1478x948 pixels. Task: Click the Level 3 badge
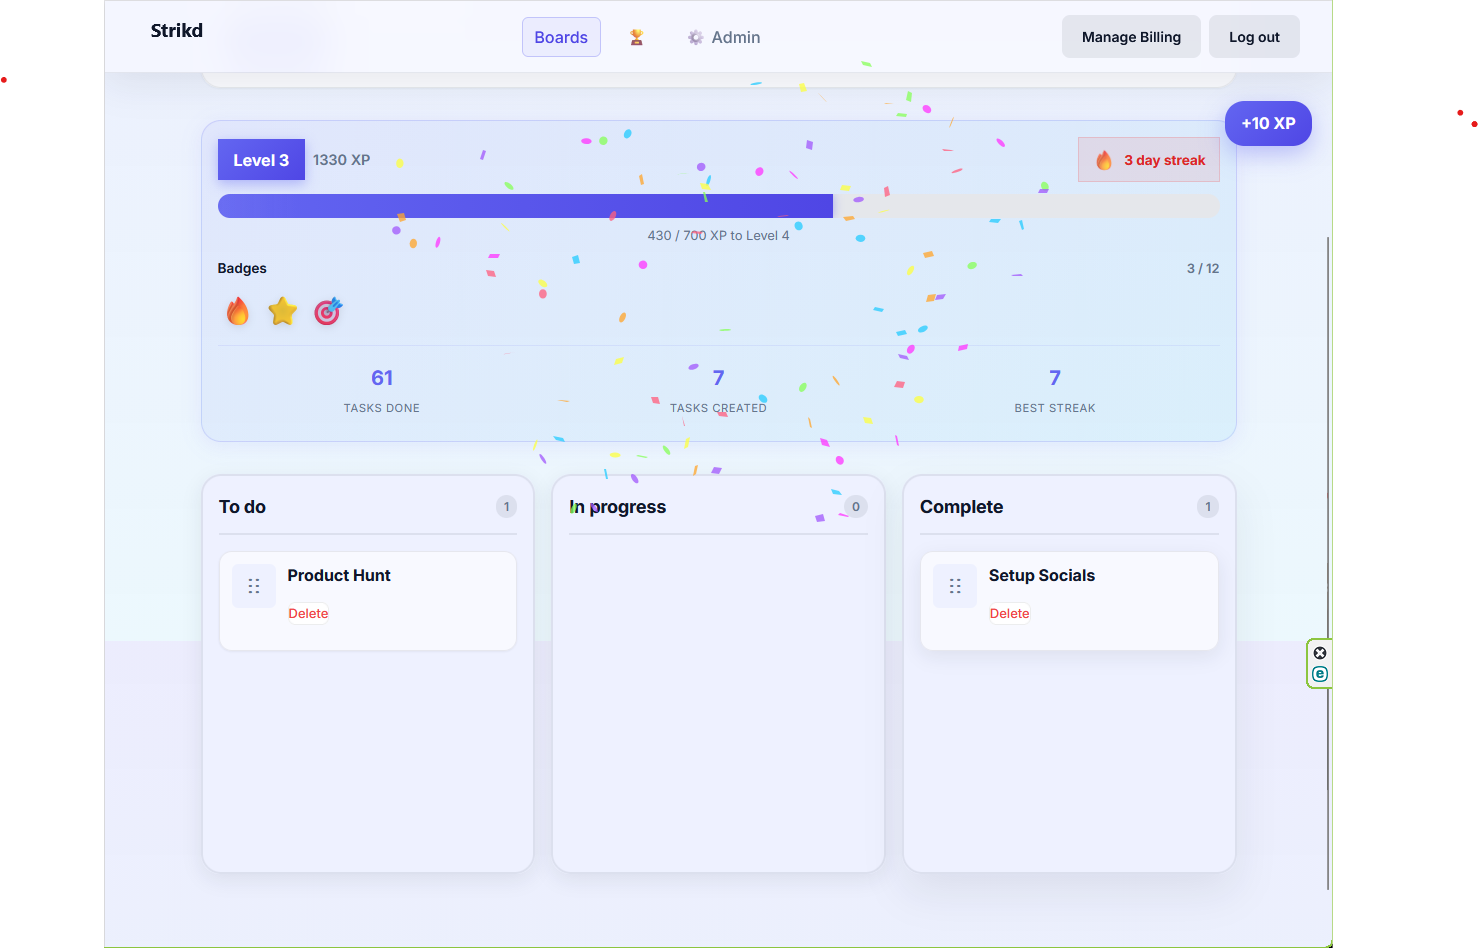click(x=261, y=159)
